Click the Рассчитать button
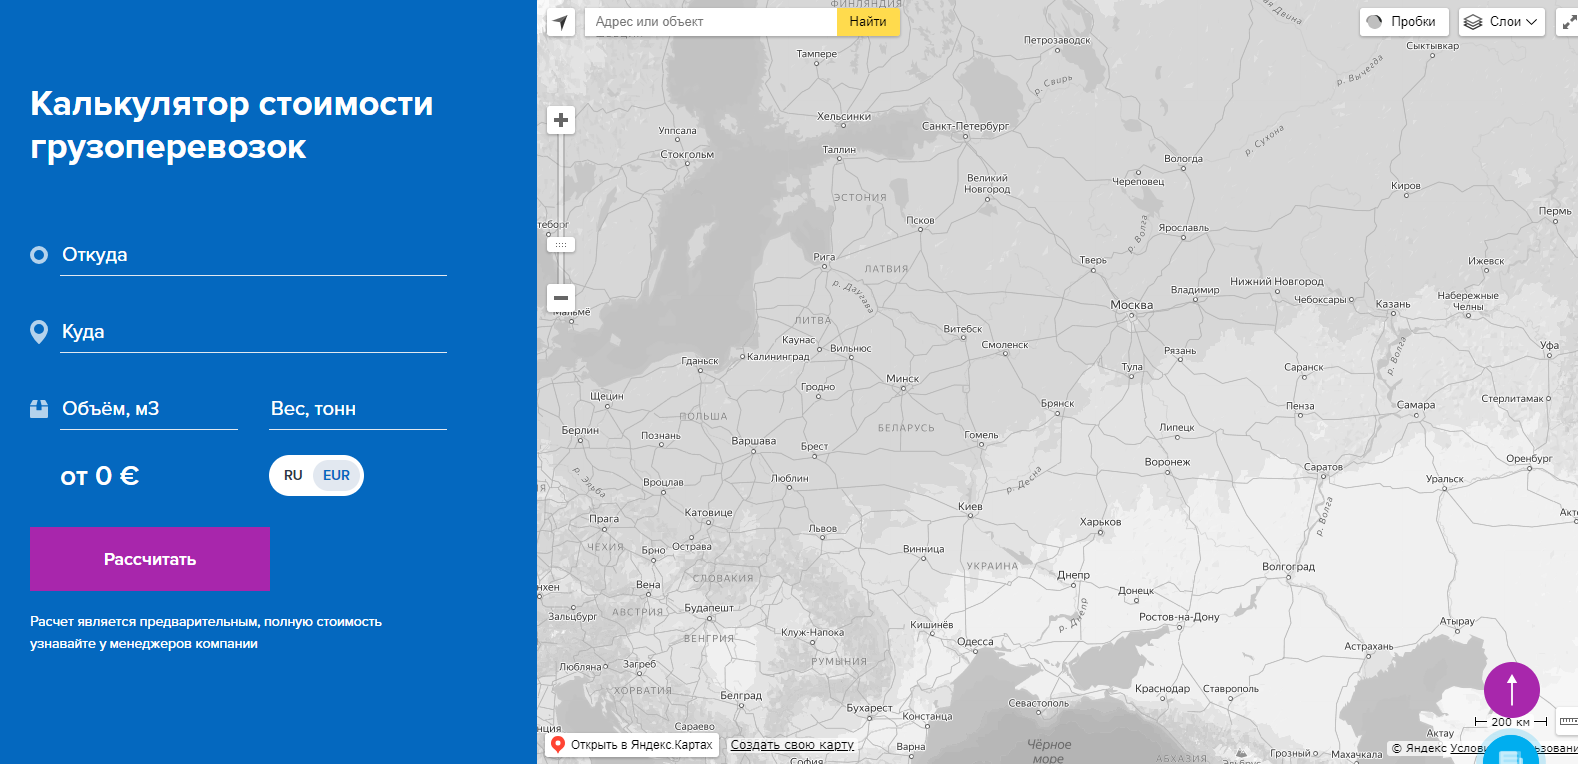This screenshot has height=764, width=1578. pos(150,559)
